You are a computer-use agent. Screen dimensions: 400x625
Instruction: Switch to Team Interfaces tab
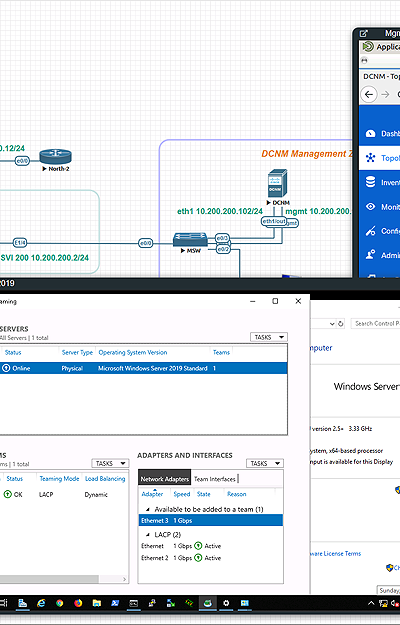tap(215, 479)
